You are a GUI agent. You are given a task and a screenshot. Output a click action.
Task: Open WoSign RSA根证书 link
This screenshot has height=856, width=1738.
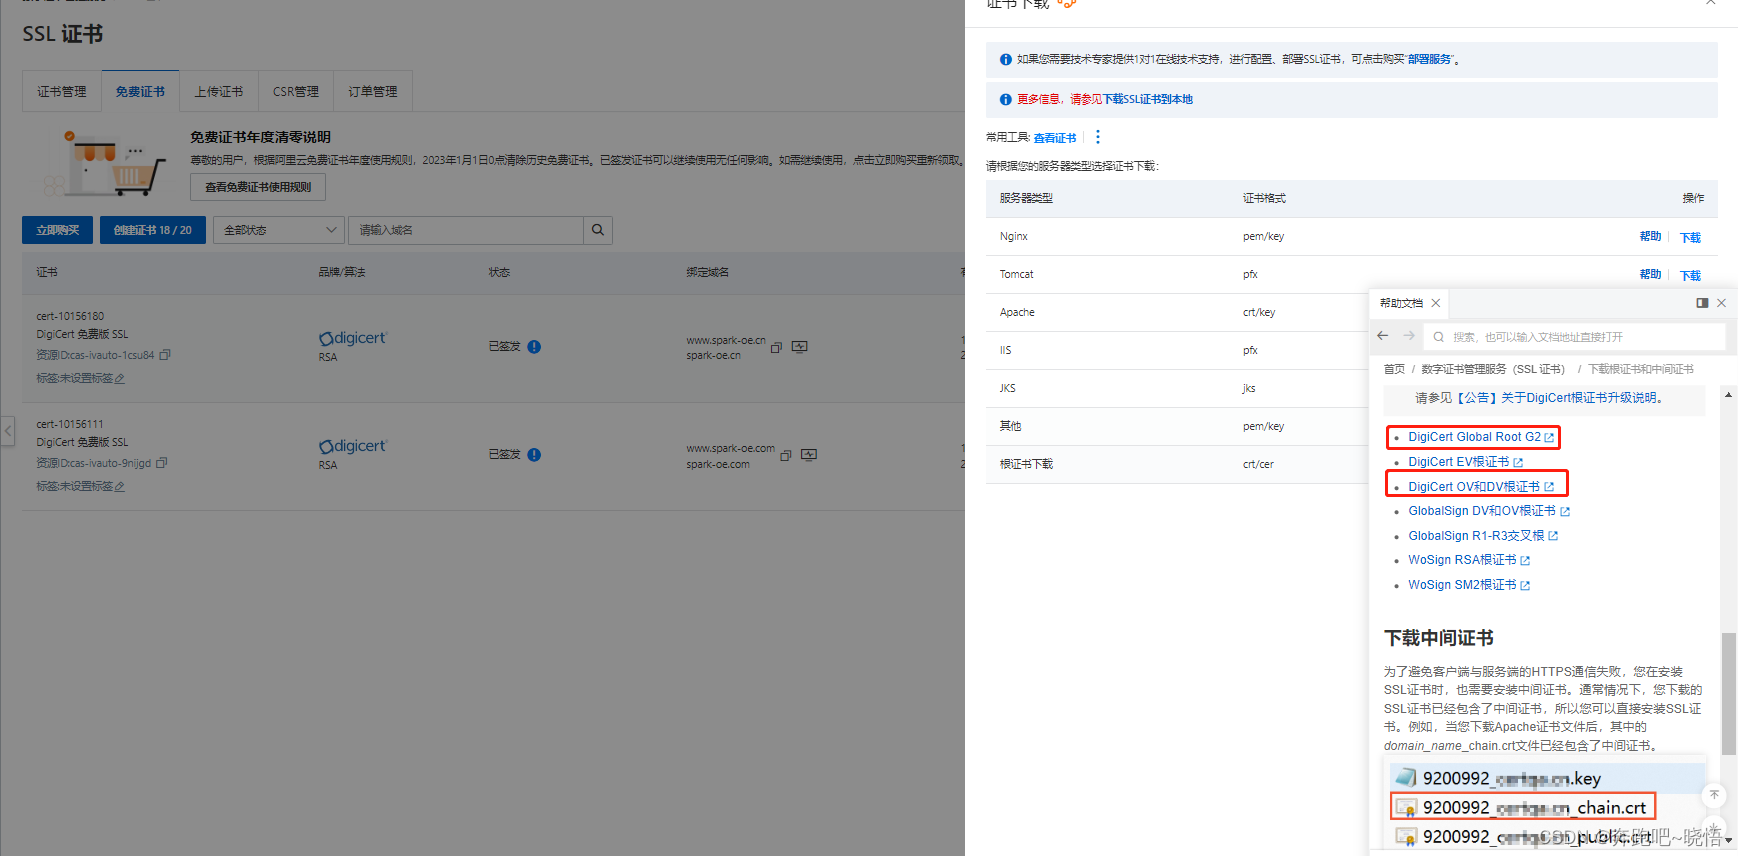[x=1469, y=560]
